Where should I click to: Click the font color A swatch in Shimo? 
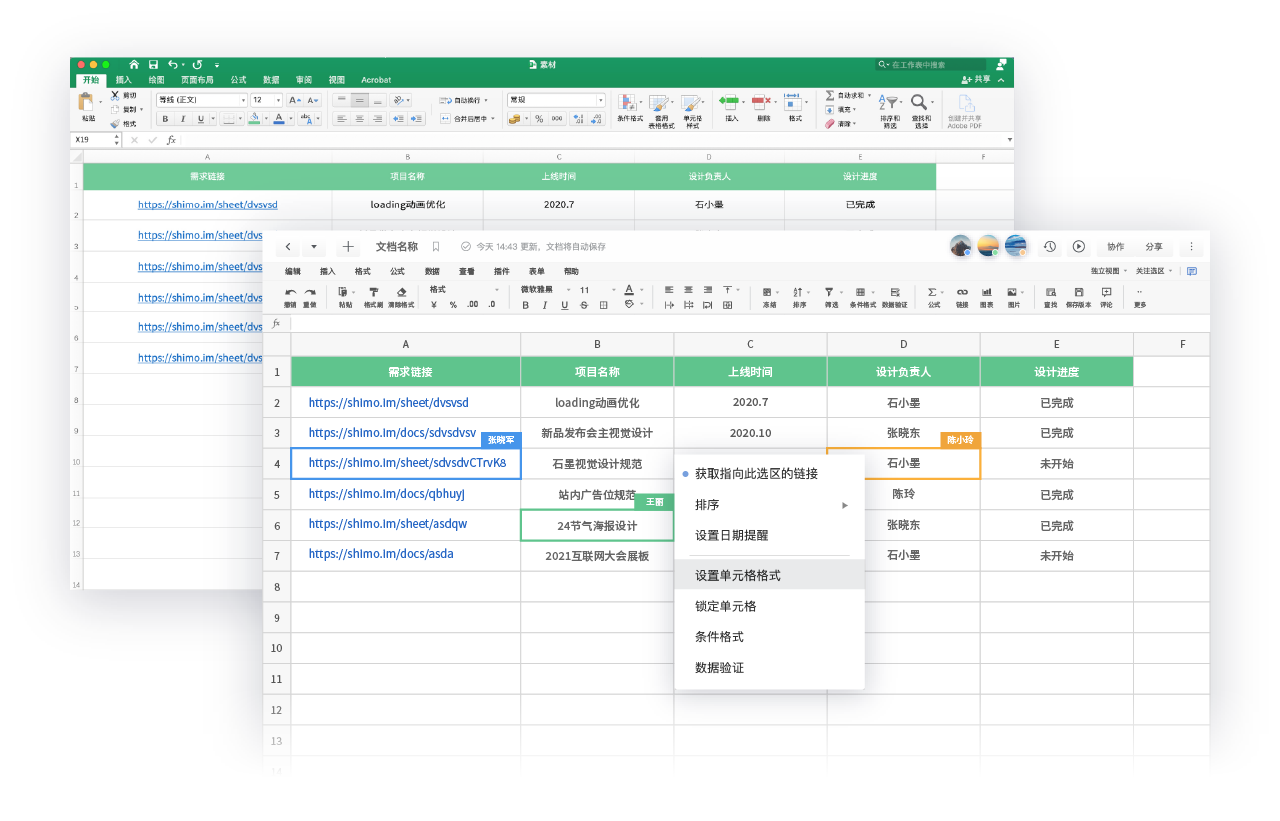coord(629,290)
